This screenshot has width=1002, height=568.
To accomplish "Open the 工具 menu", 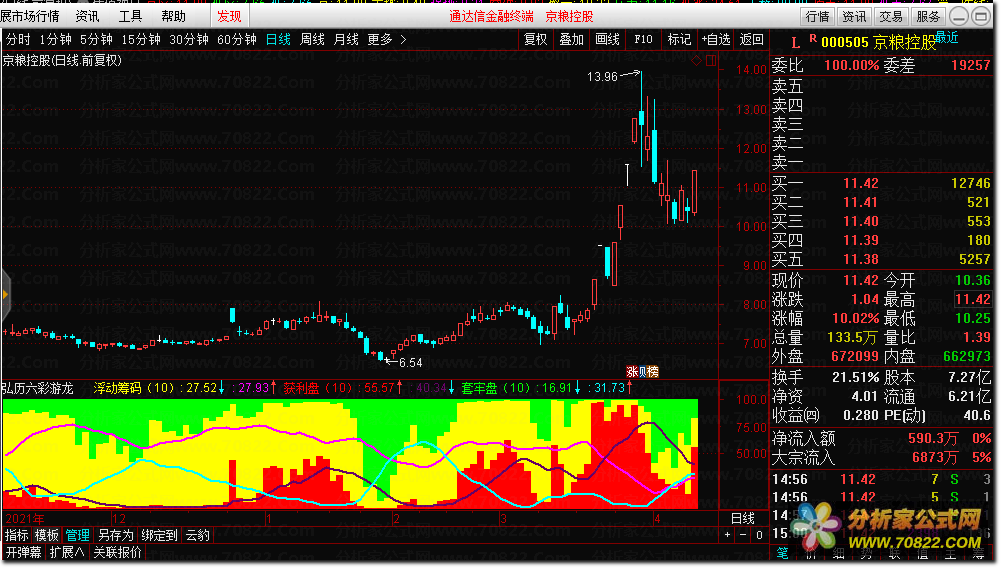I will (x=130, y=17).
